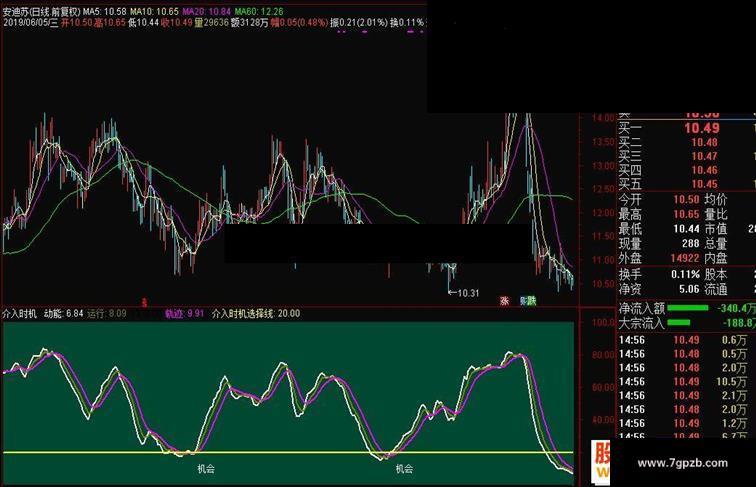The height and width of the screenshot is (487, 756).
Task: Click the 动能: 6.84 indicator value
Action: tap(64, 314)
